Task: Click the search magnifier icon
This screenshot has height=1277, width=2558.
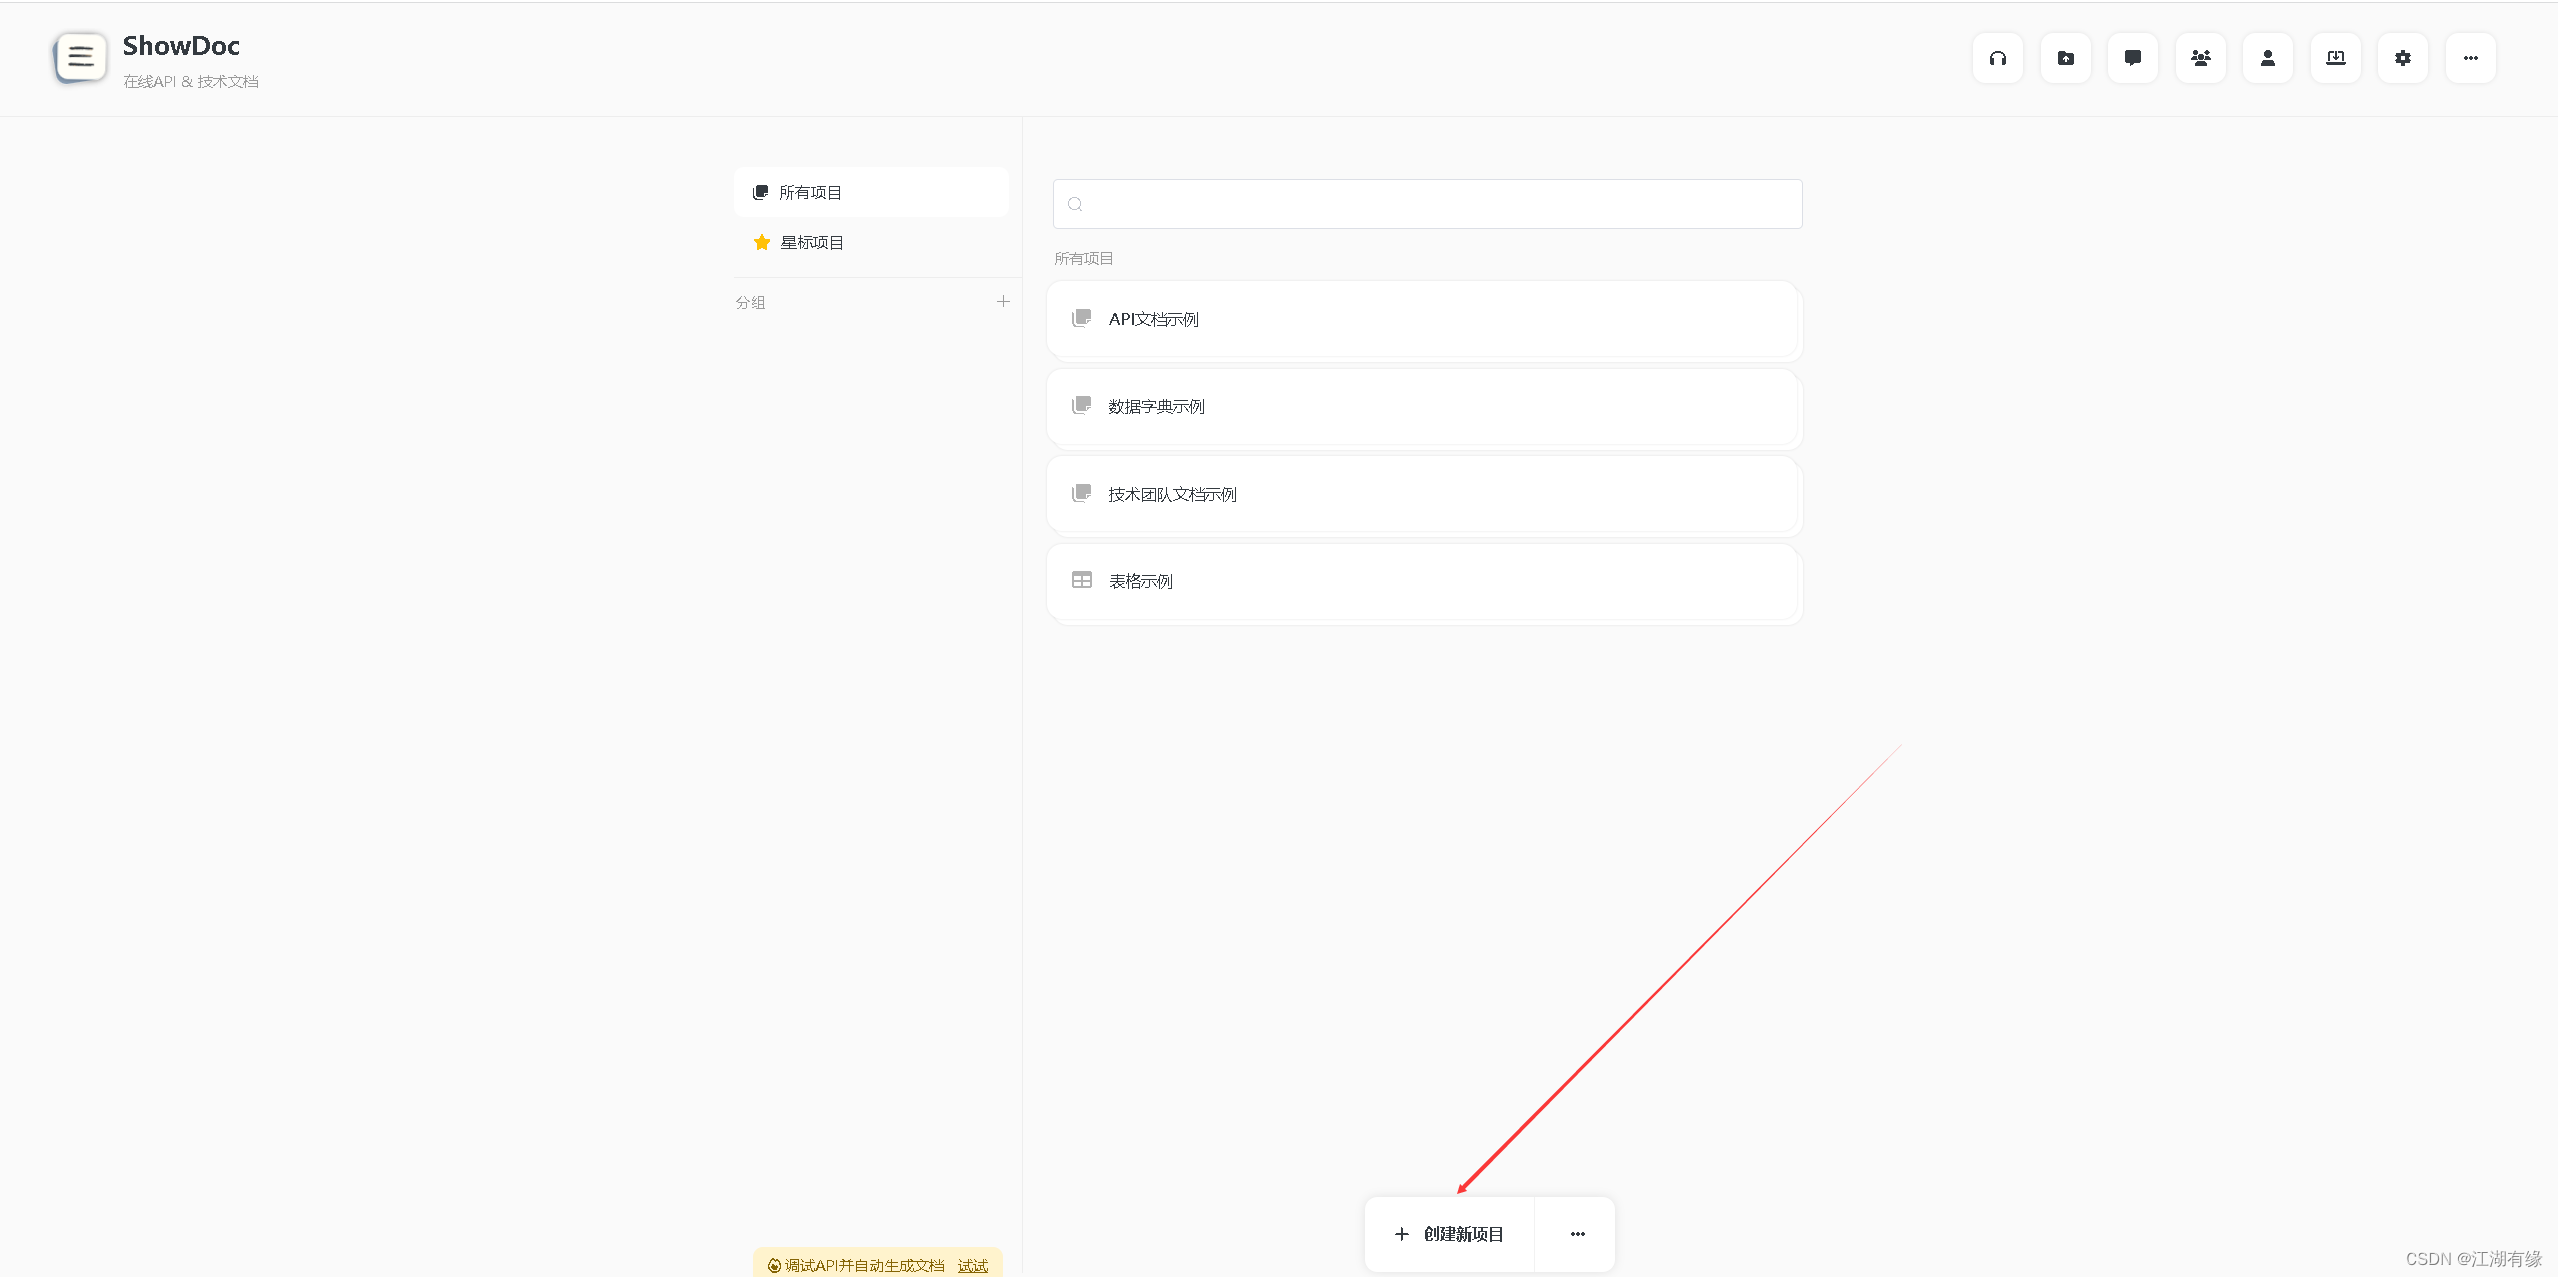Action: 1075,204
